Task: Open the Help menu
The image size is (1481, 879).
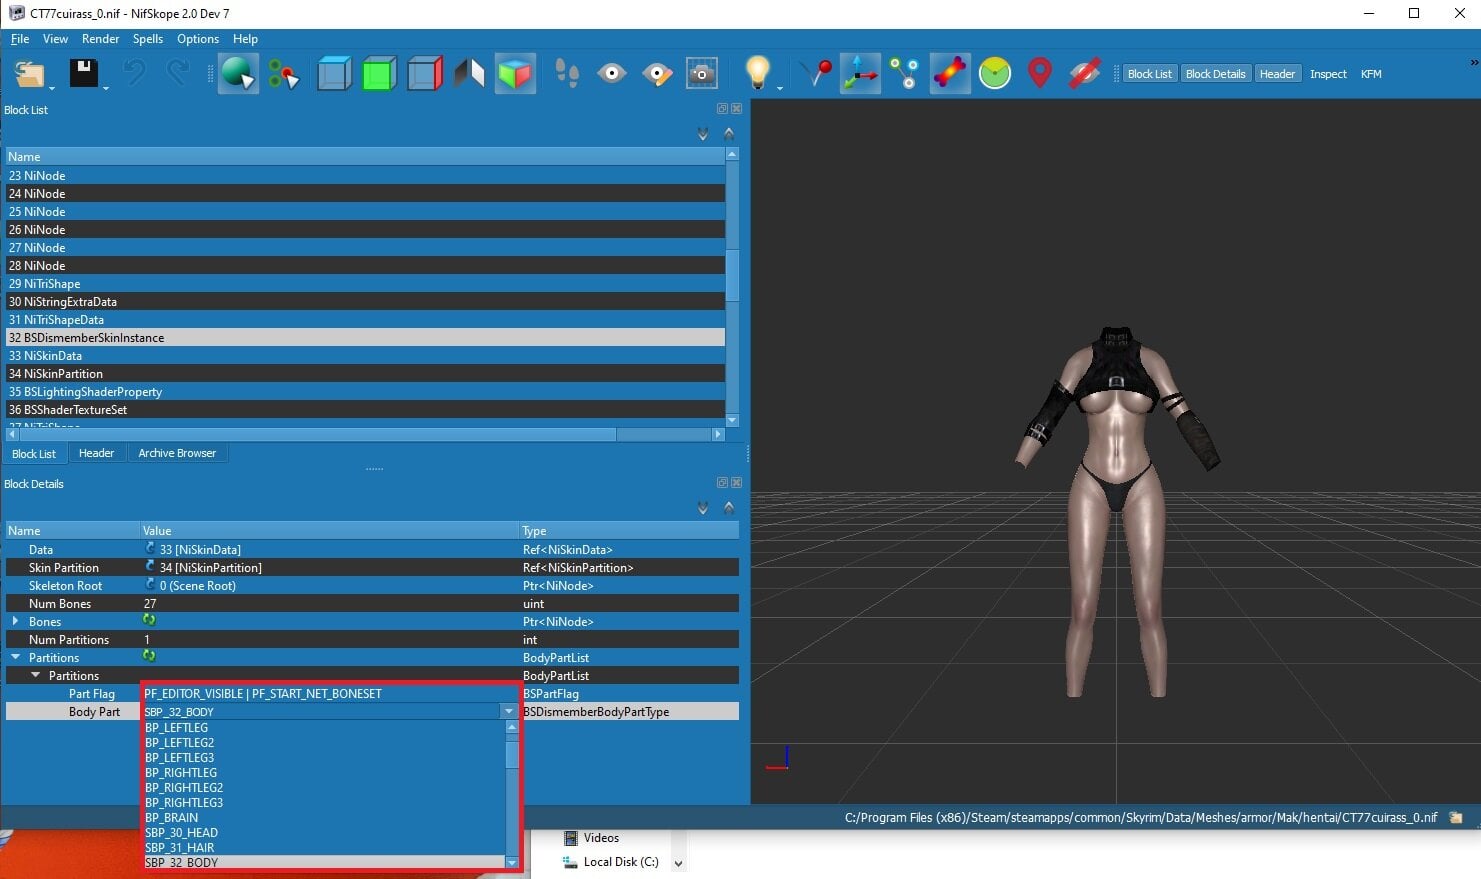Action: coord(245,39)
